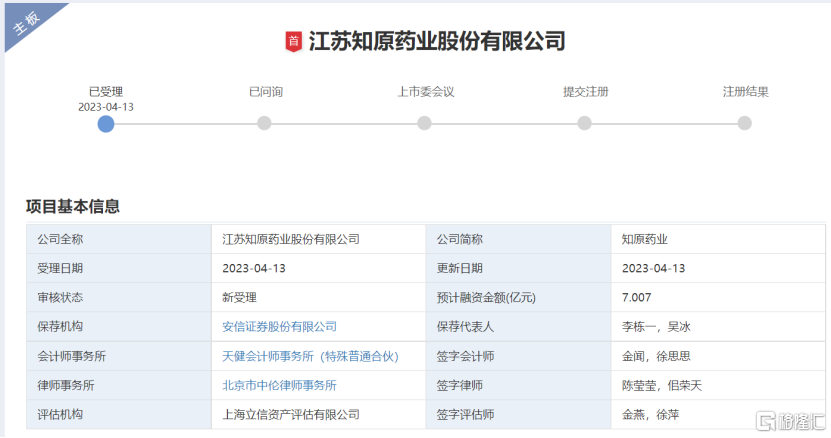Click the 上海立信资产评估有限公司 cell
This screenshot has width=831, height=438.
tap(291, 415)
